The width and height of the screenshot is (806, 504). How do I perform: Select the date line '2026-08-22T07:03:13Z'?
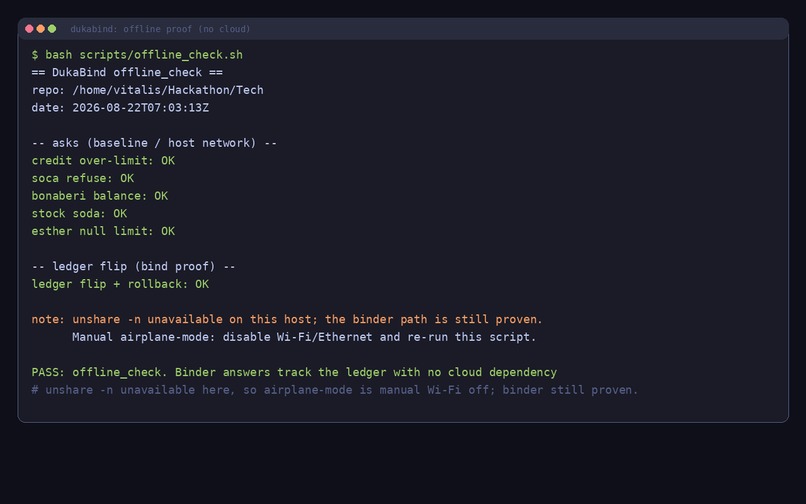tap(140, 107)
